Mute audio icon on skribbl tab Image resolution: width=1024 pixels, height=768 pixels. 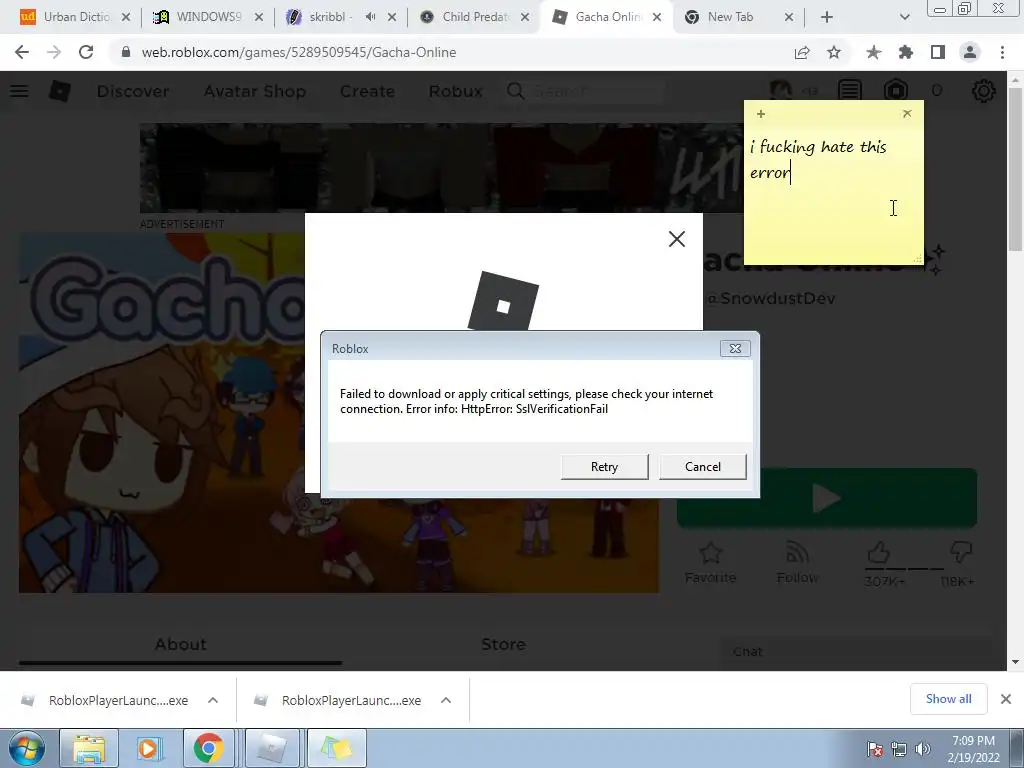[370, 17]
